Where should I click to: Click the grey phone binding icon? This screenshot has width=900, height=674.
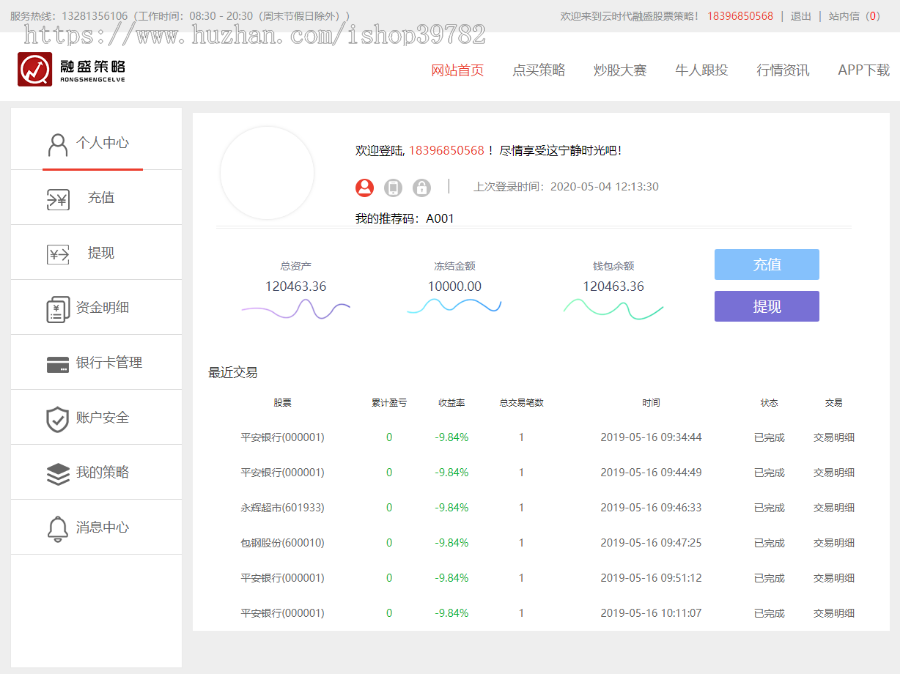click(x=393, y=187)
